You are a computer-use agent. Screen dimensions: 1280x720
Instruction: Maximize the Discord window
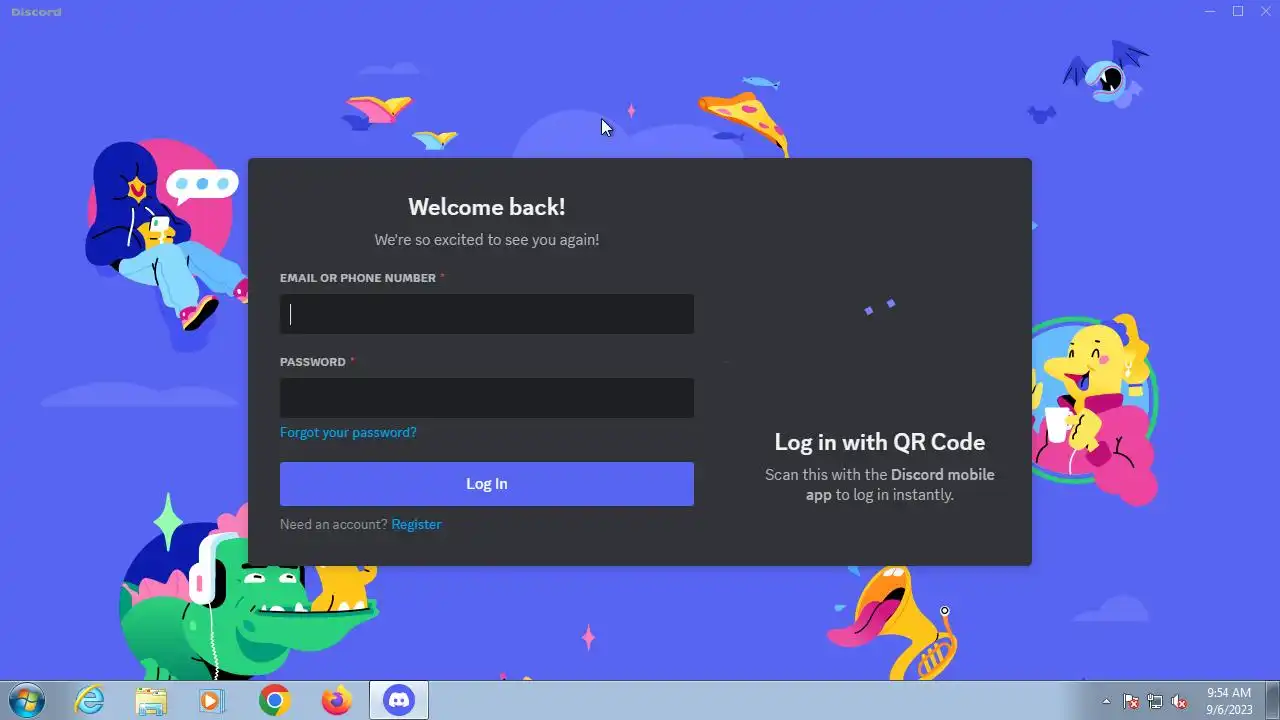pos(1238,11)
